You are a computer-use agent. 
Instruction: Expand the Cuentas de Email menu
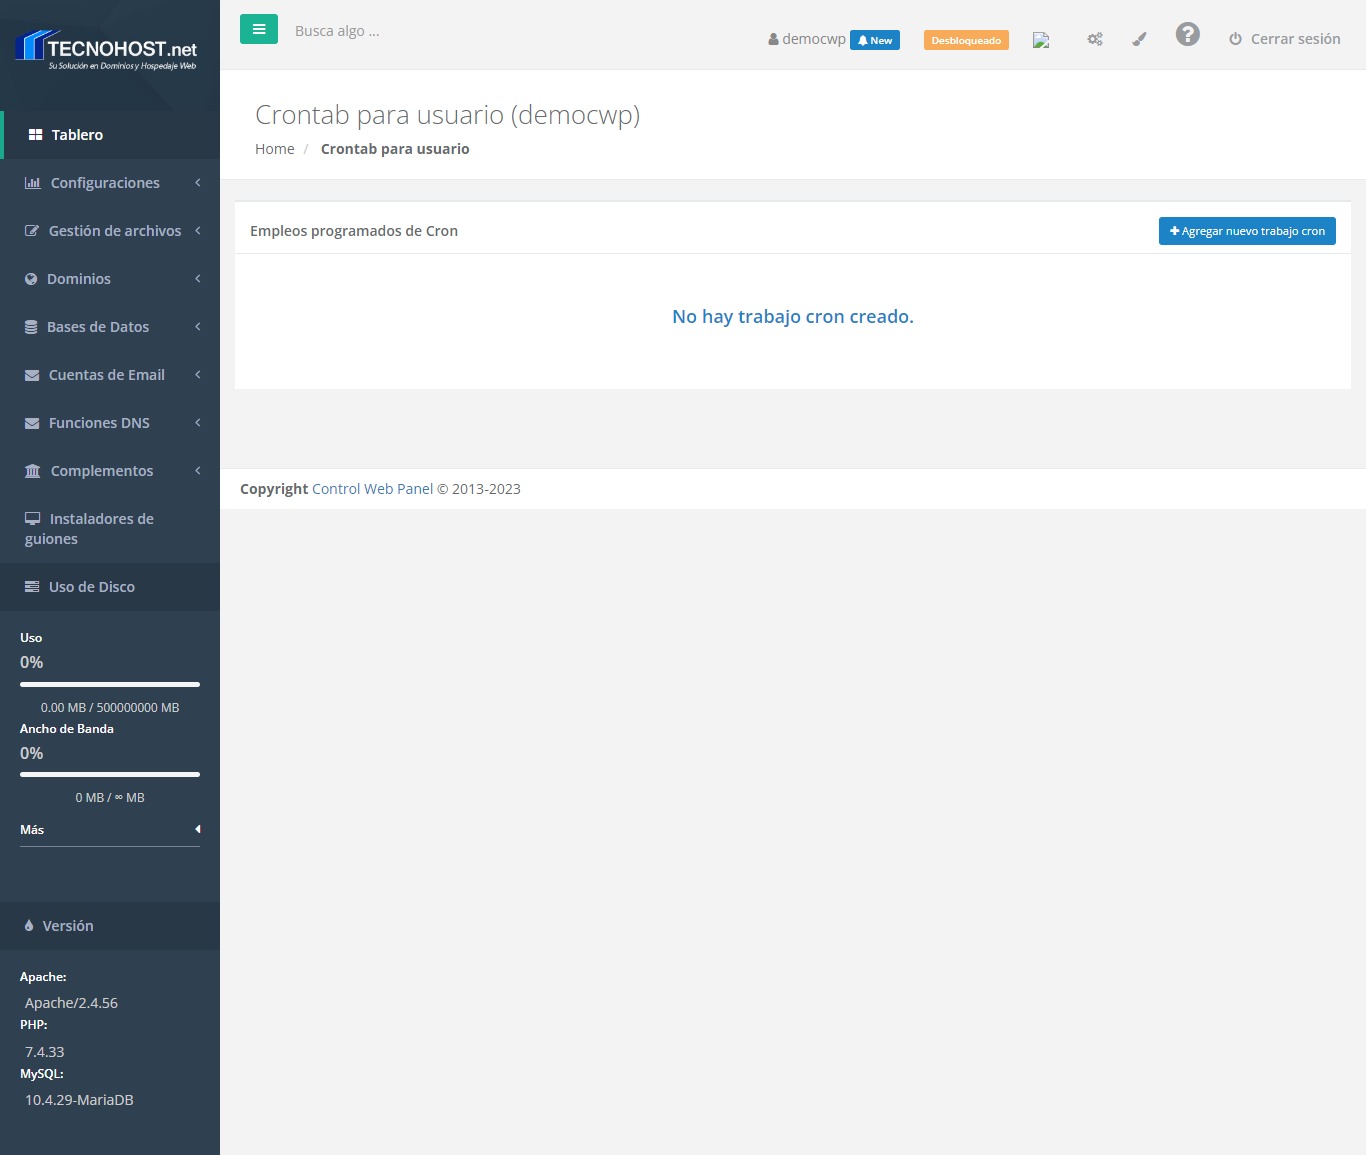coord(106,375)
